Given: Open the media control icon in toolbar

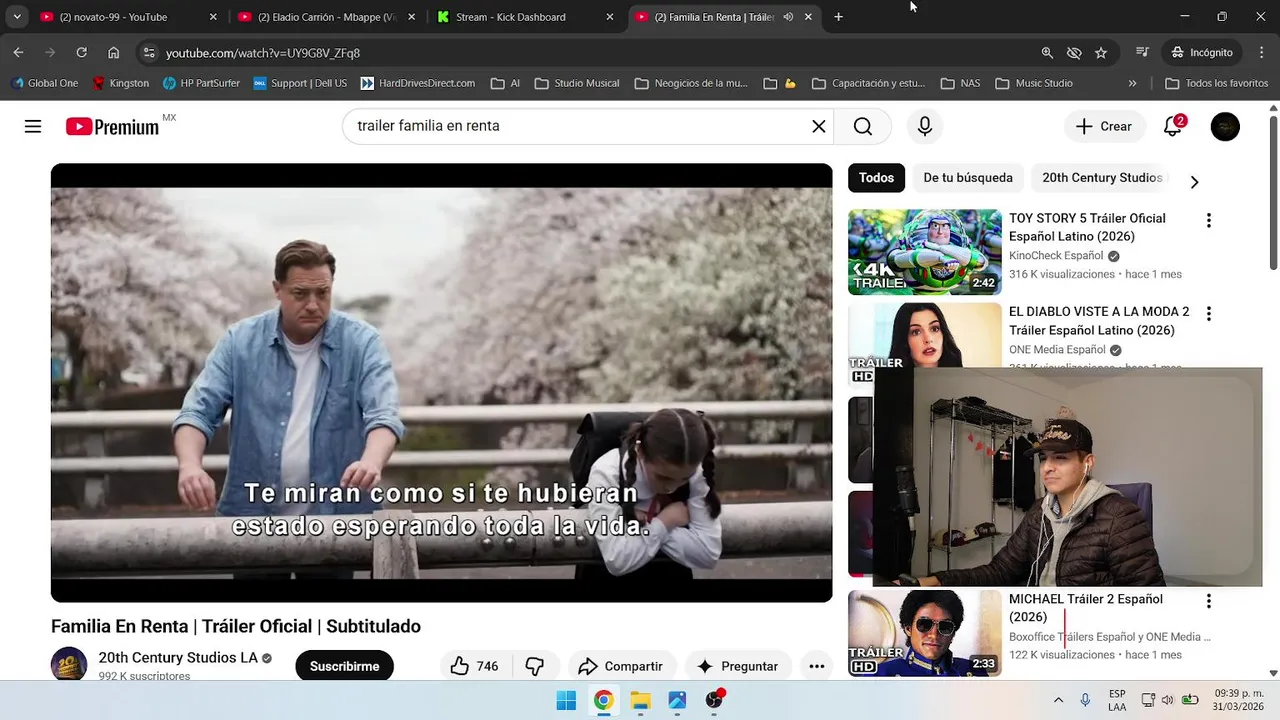Looking at the screenshot, I should (1142, 52).
